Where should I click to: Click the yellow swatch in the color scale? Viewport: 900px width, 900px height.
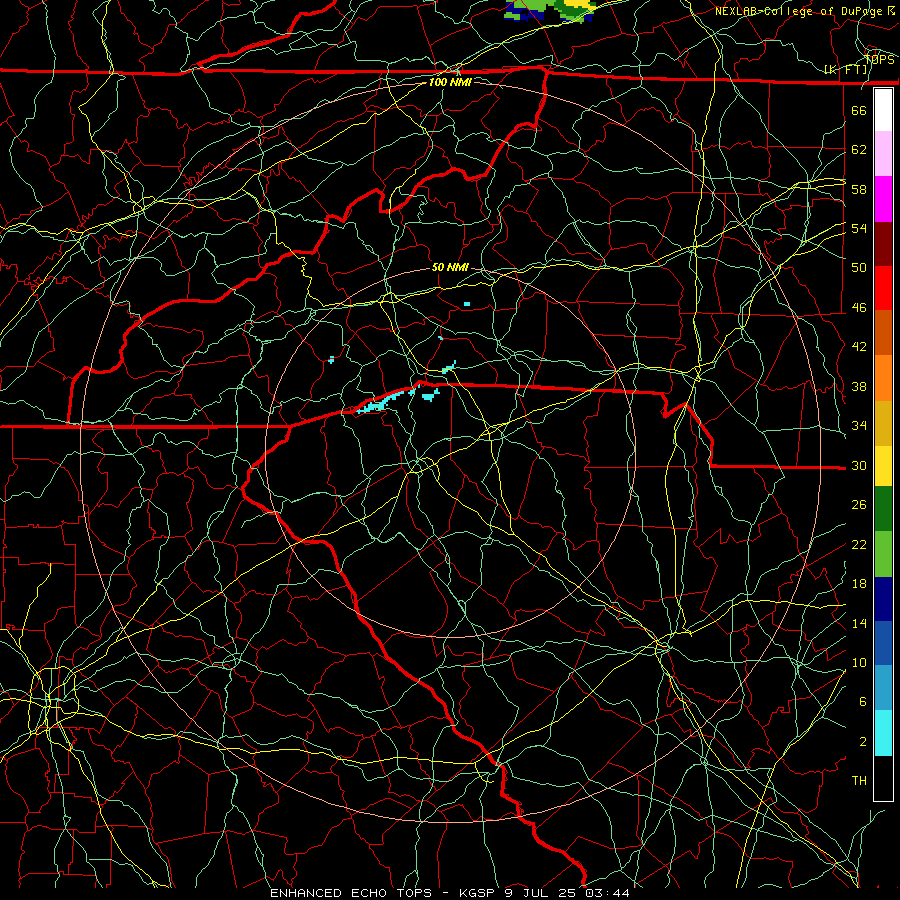[883, 465]
